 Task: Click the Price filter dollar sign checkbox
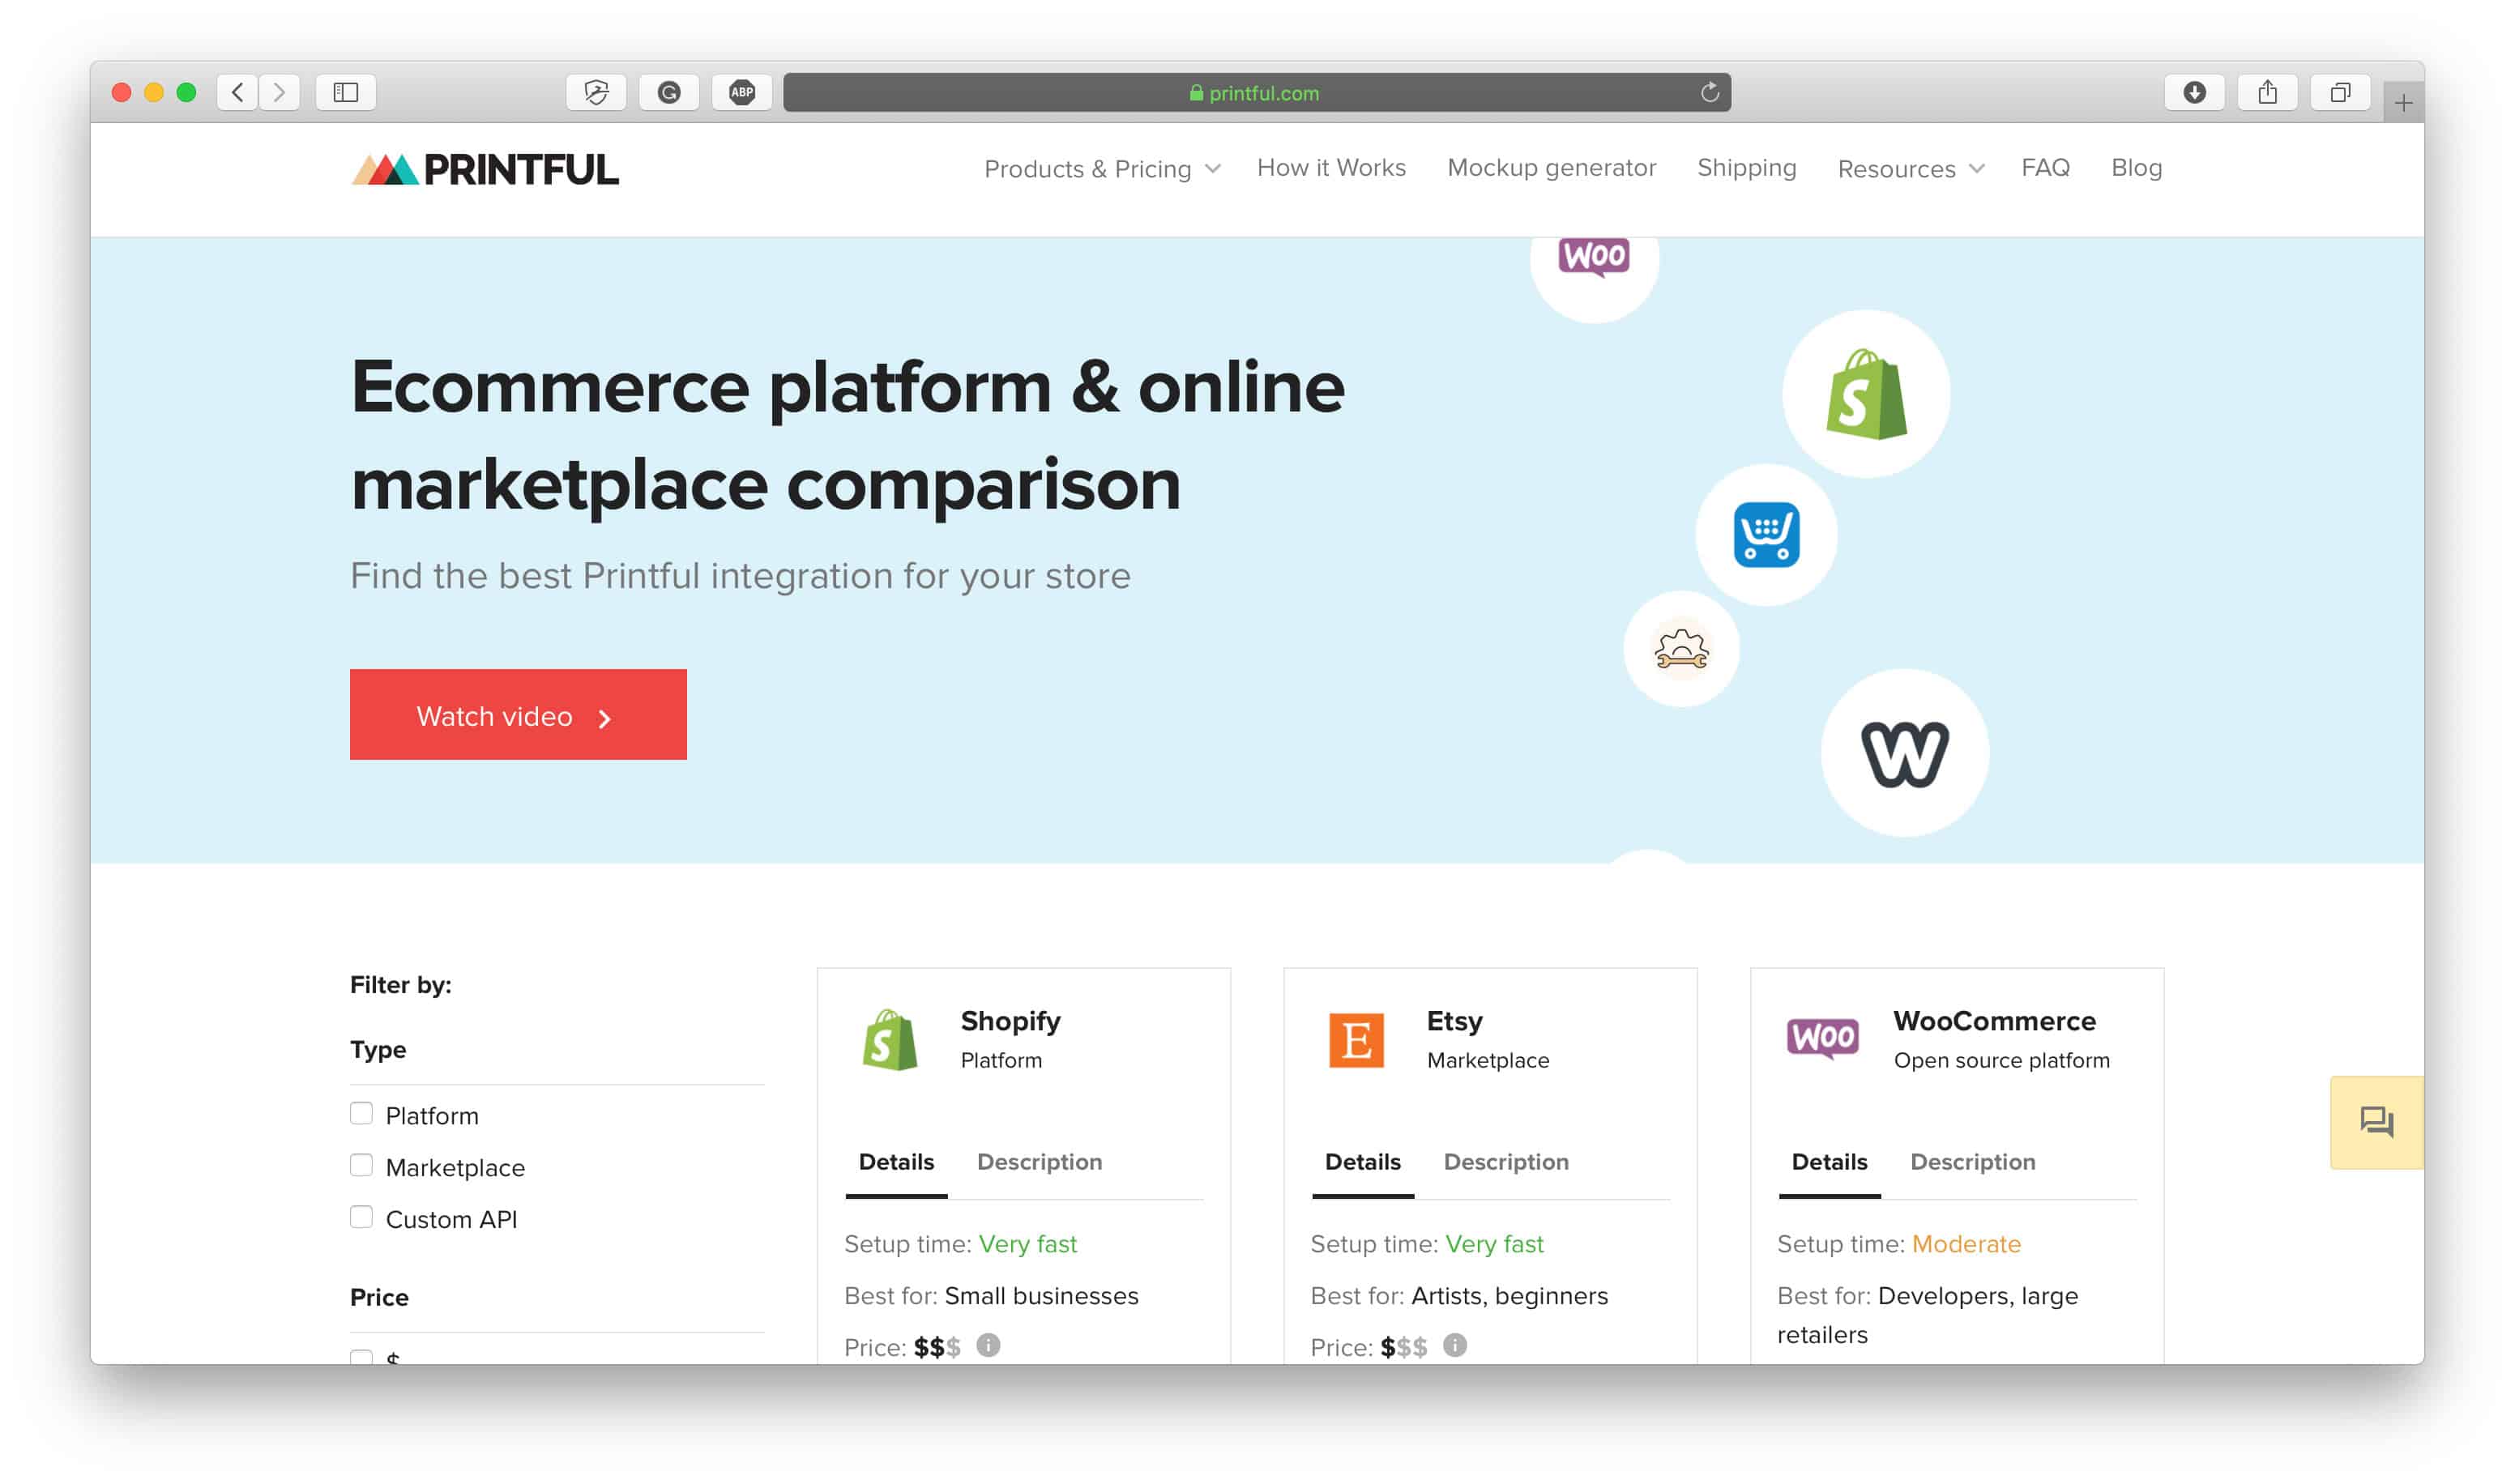pyautogui.click(x=362, y=1360)
